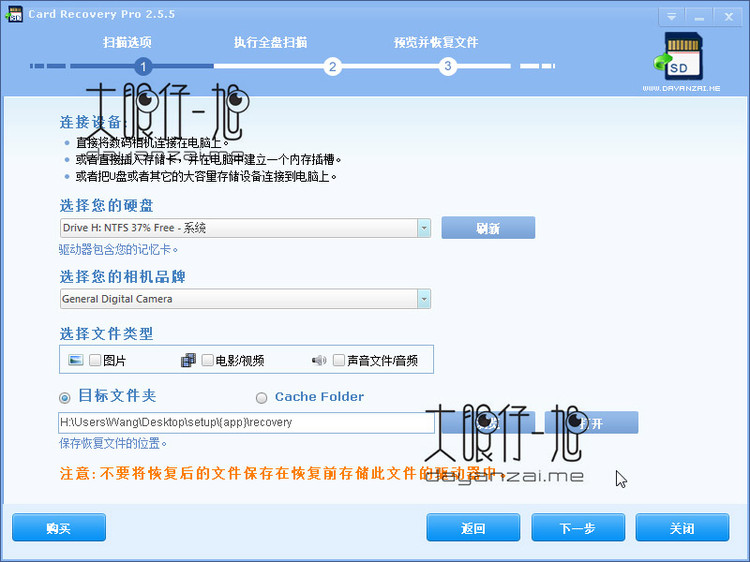This screenshot has width=750, height=562.
Task: Click the 返回 back button
Action: point(473,528)
